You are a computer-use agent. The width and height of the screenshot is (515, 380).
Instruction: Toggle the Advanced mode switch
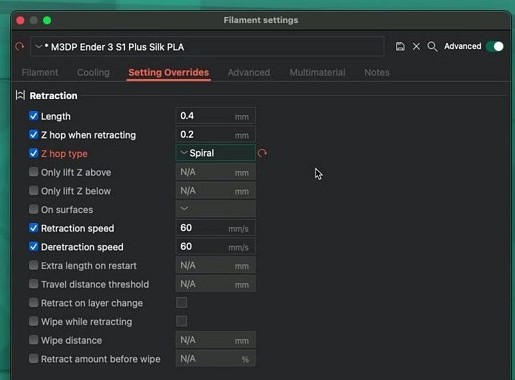point(495,46)
